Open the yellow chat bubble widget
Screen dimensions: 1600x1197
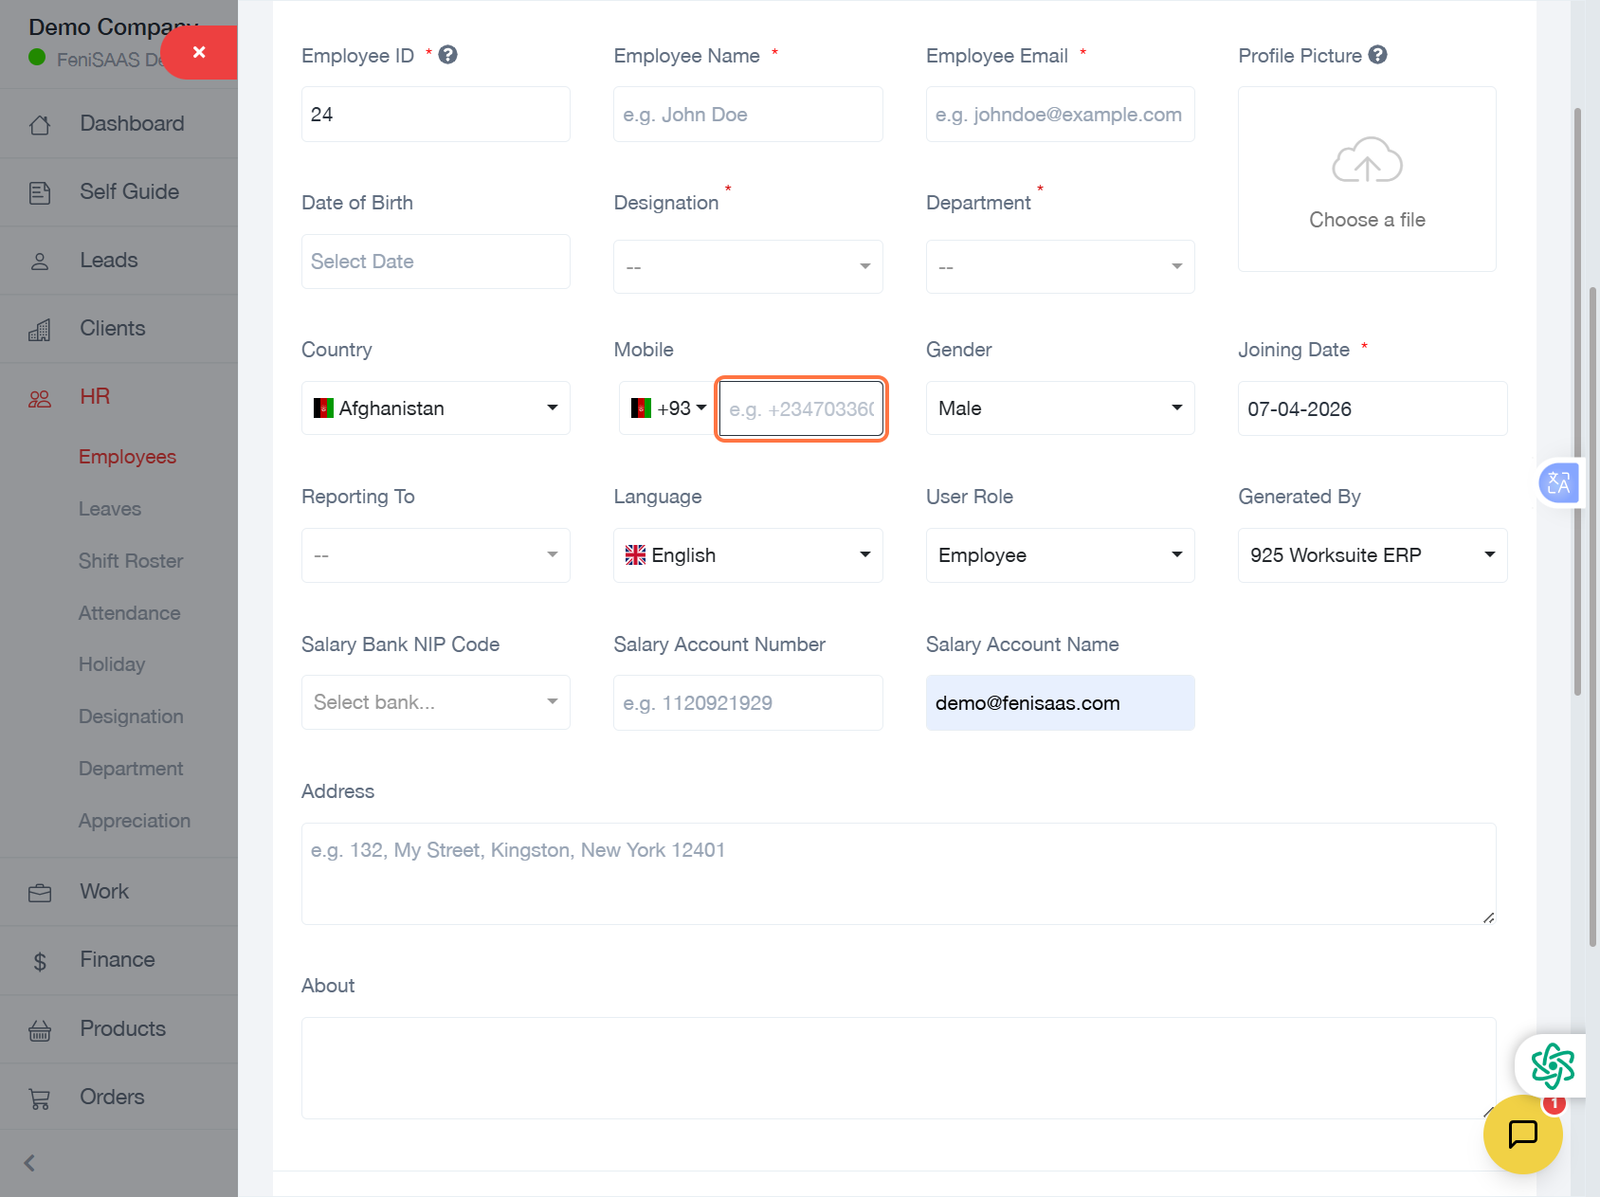[x=1522, y=1134]
